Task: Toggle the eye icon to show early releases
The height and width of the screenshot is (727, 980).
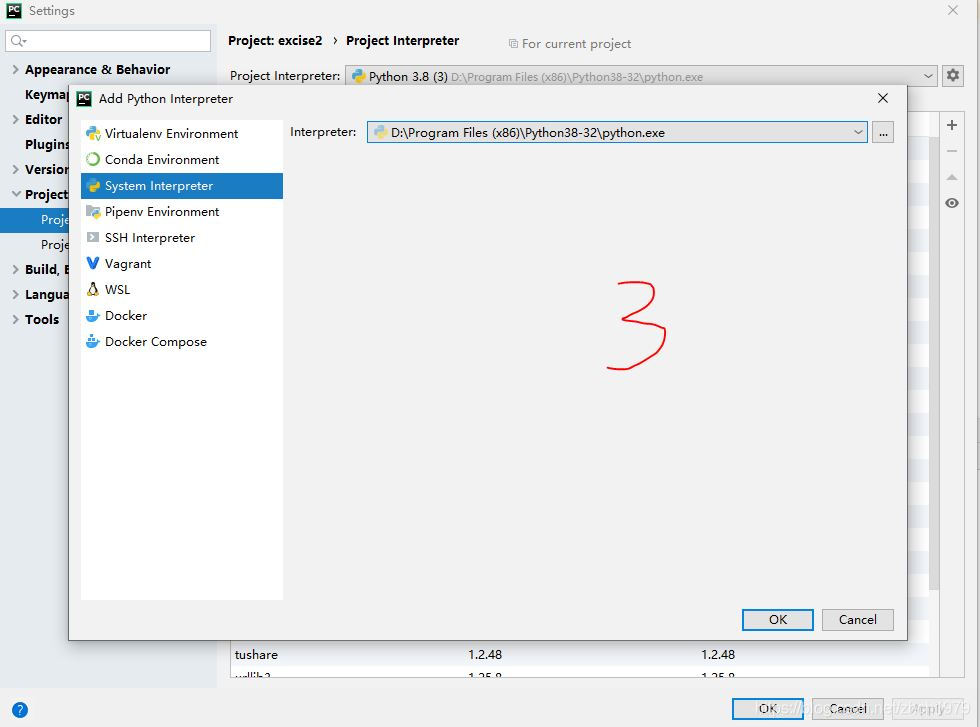Action: point(951,203)
